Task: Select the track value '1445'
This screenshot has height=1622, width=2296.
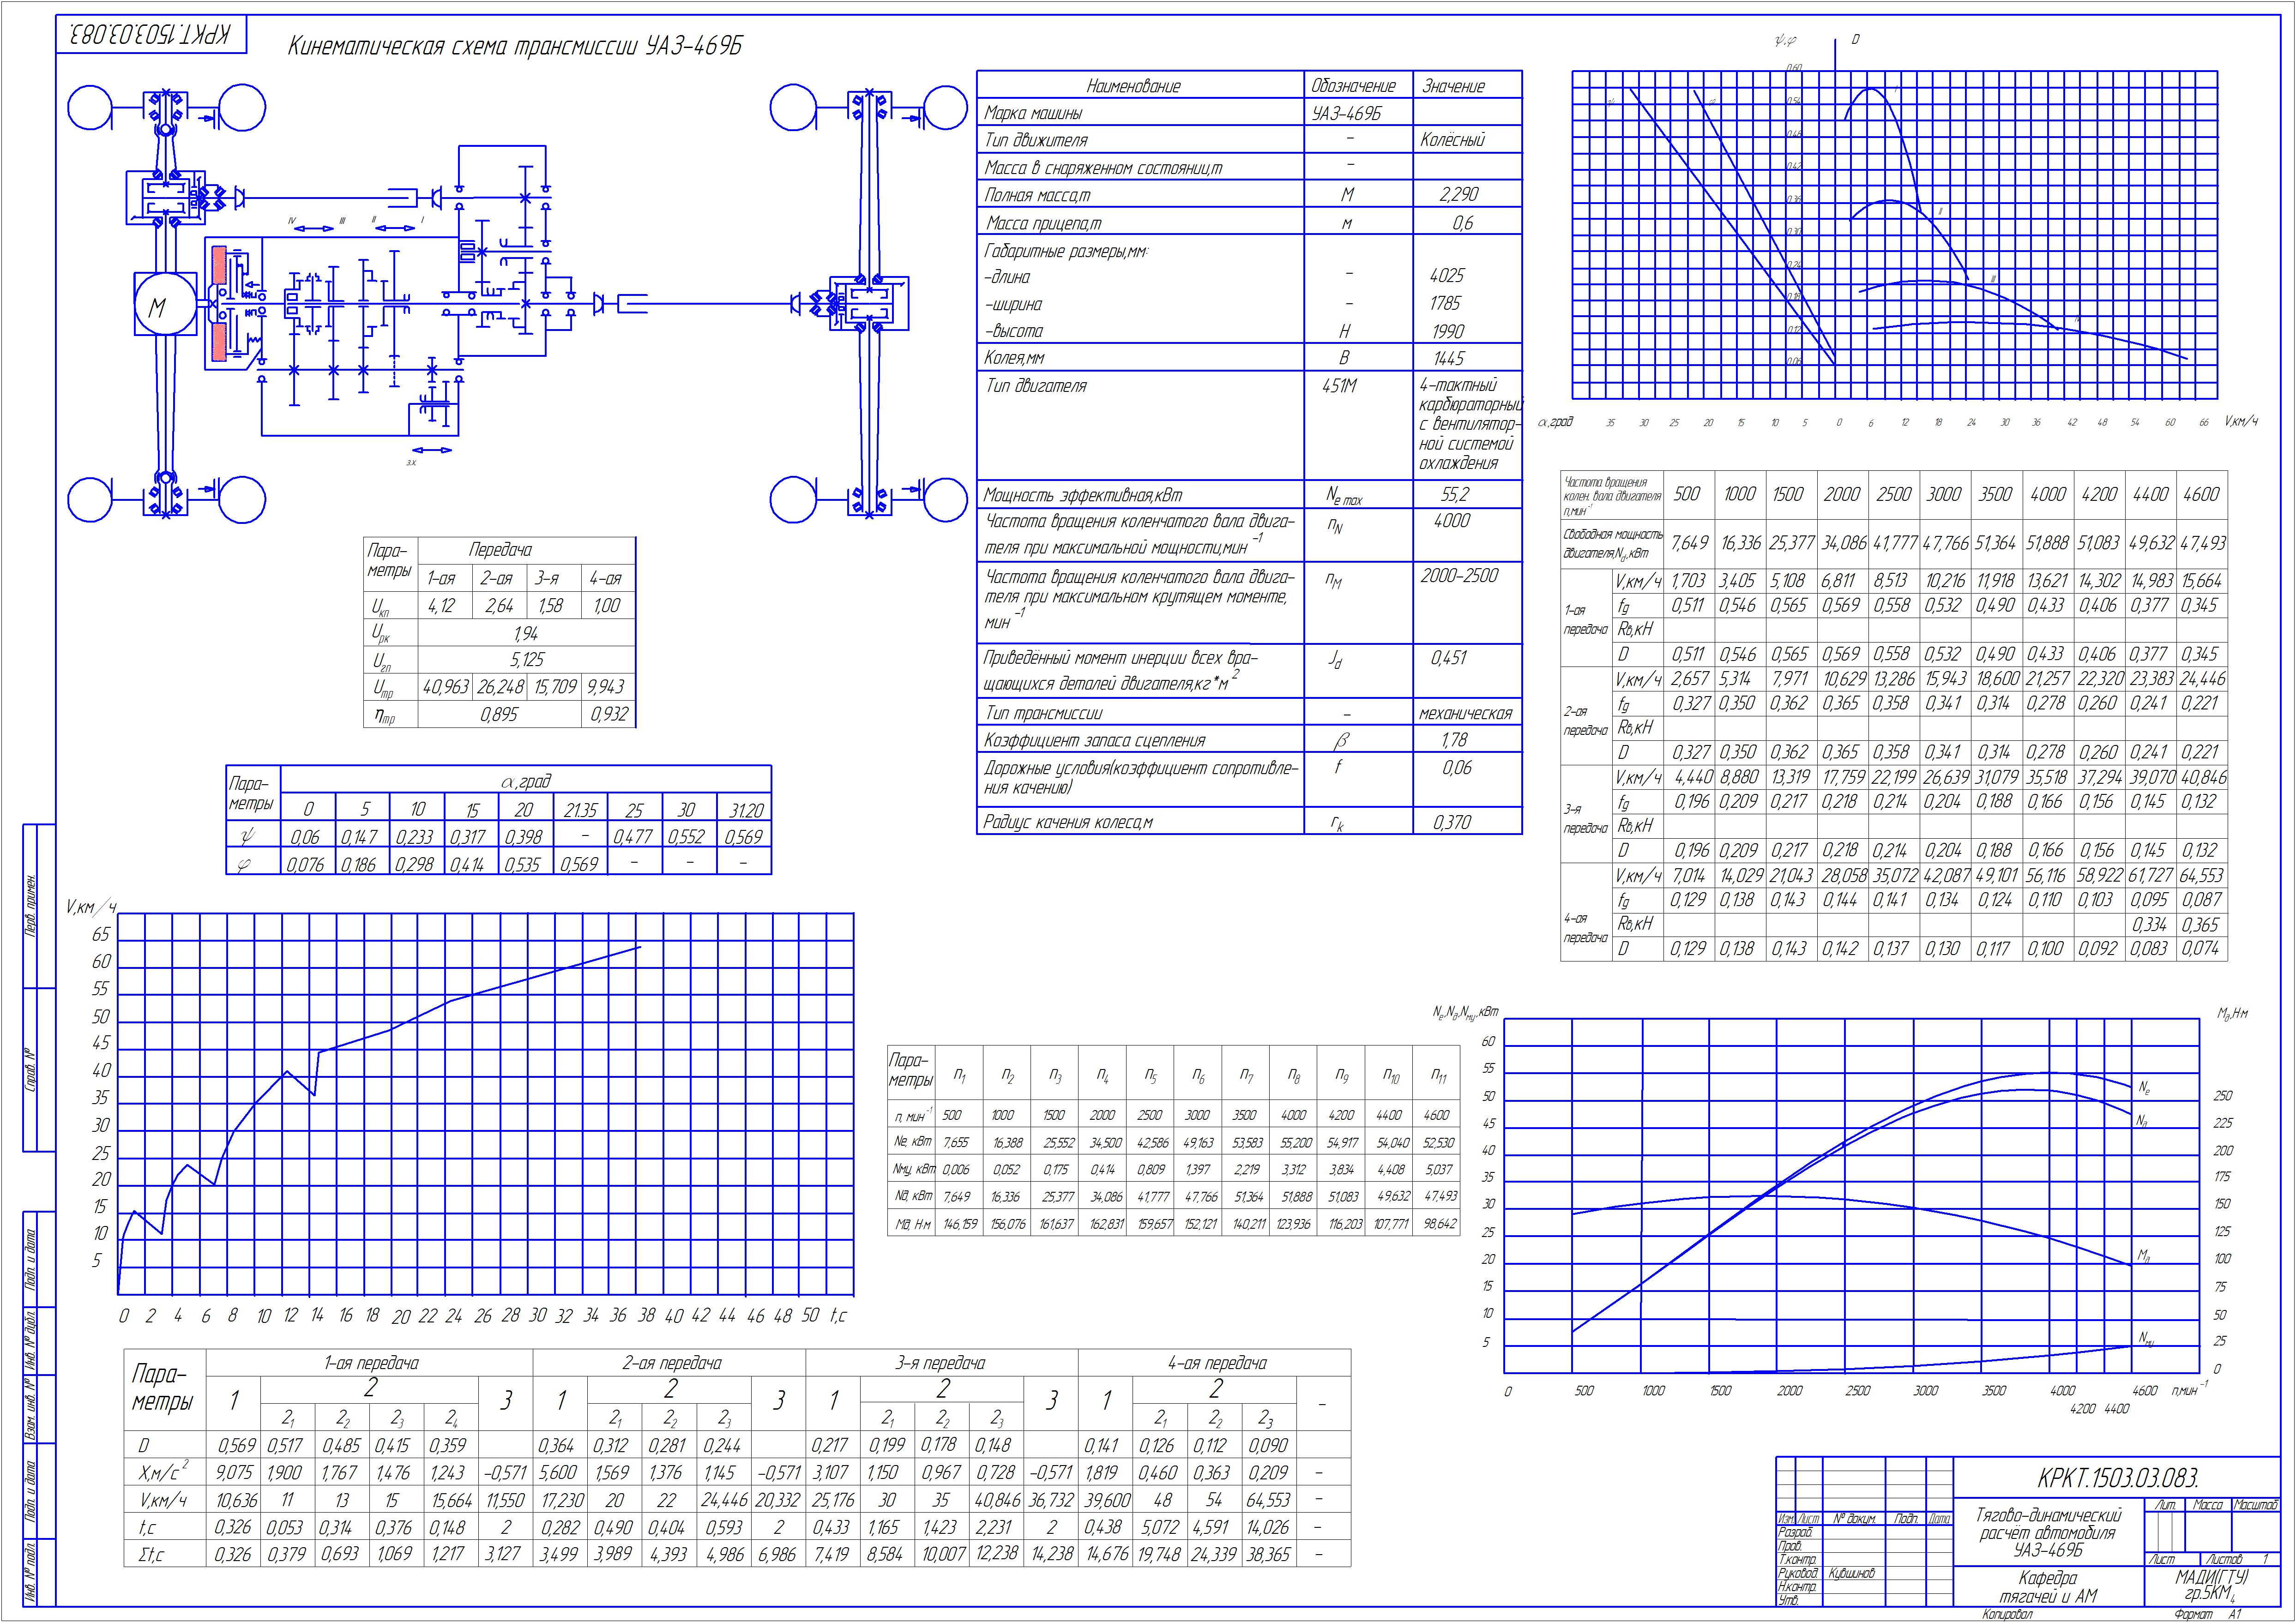Action: [1448, 358]
